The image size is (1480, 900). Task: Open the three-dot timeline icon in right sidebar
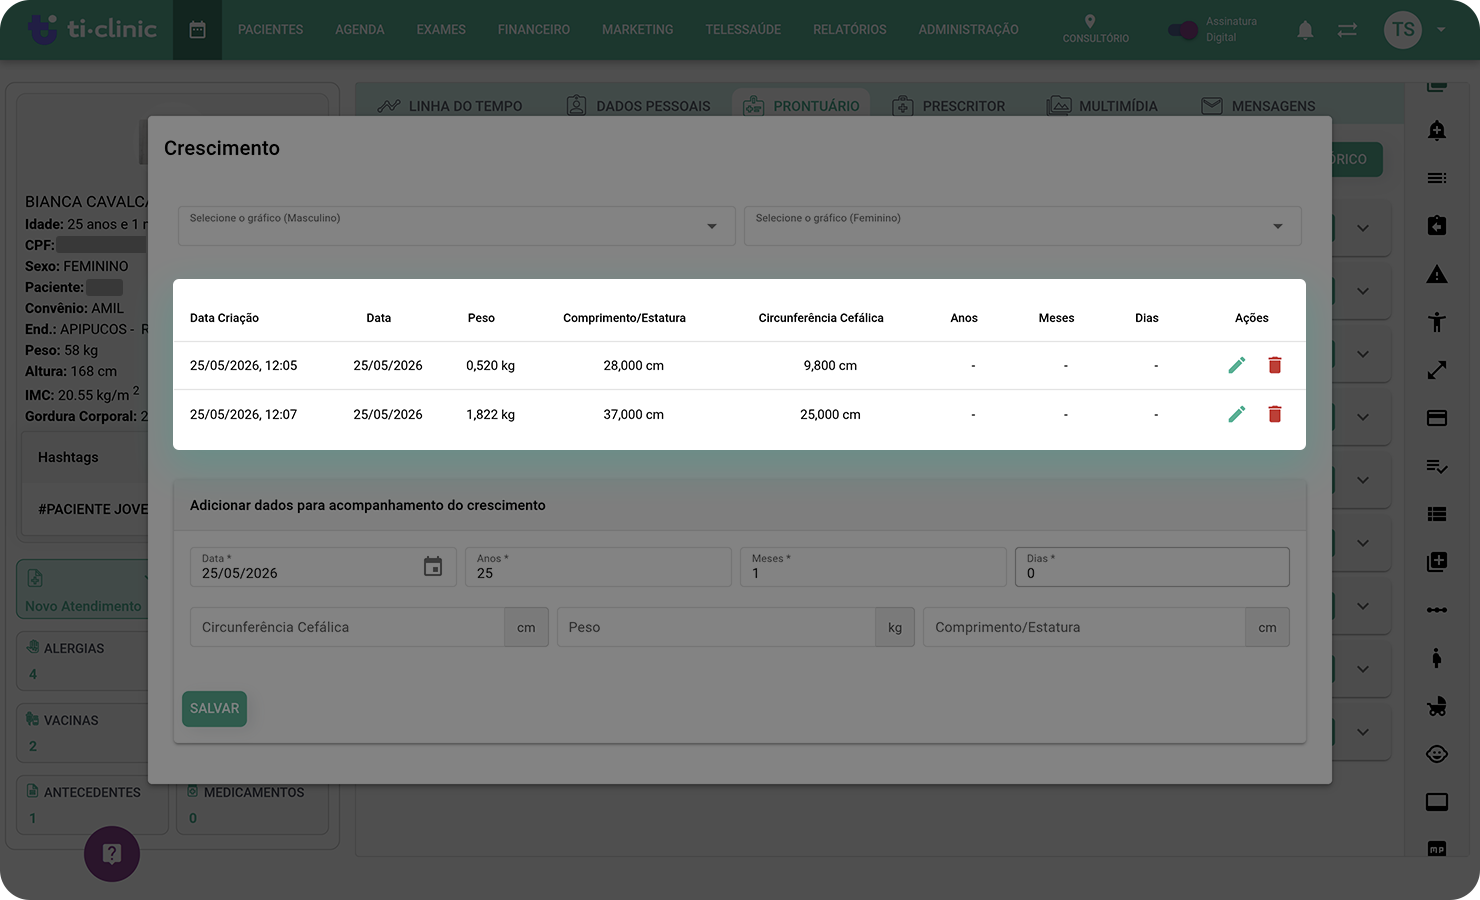1437,610
